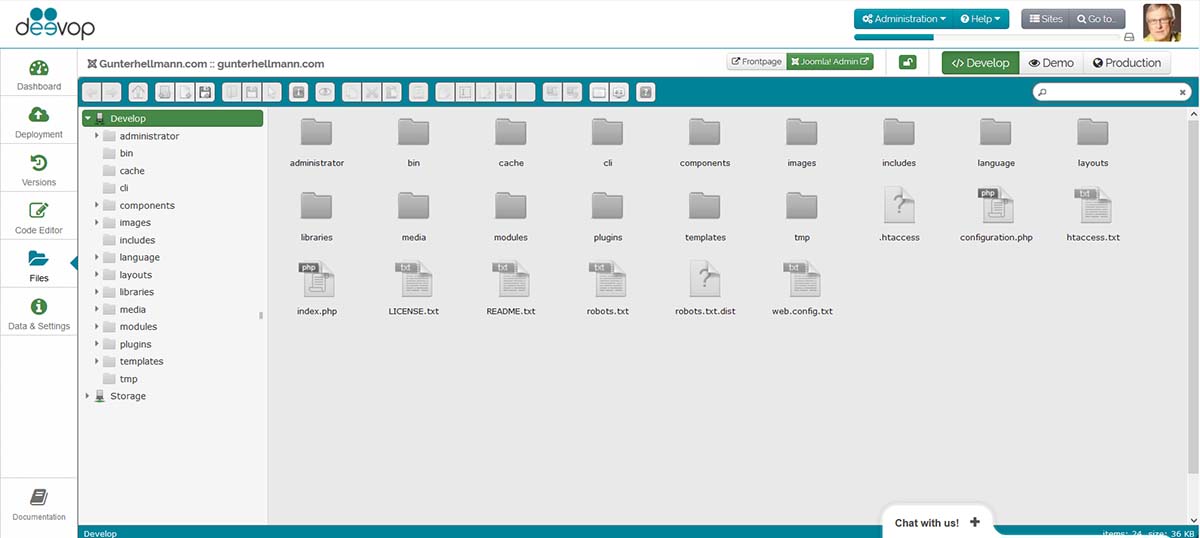This screenshot has height=538, width=1200.
Task: Click the save floppy disk toolbar icon
Action: 206,92
